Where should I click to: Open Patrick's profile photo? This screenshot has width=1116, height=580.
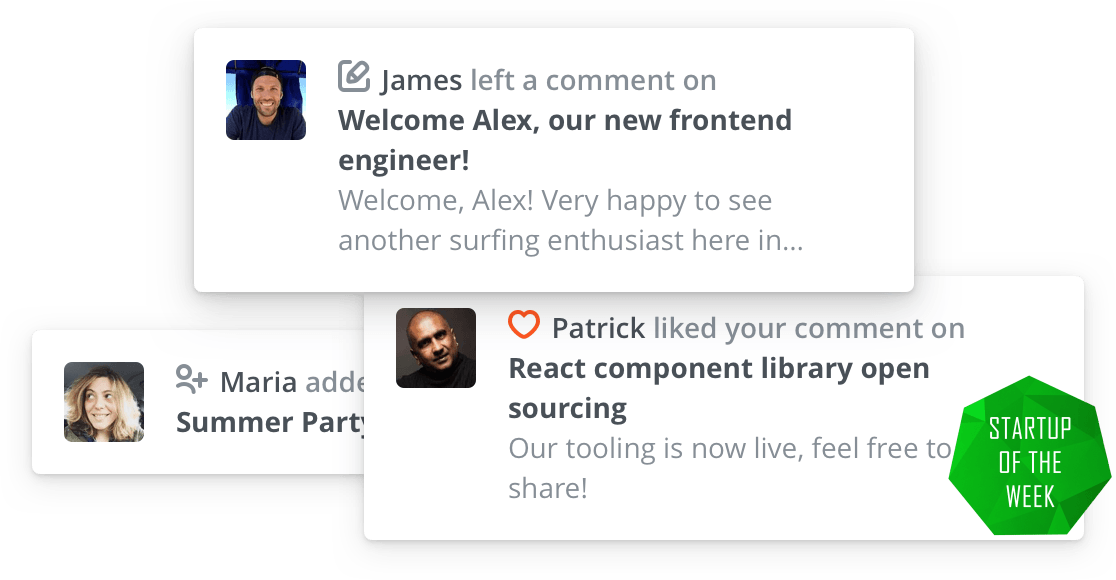click(436, 348)
